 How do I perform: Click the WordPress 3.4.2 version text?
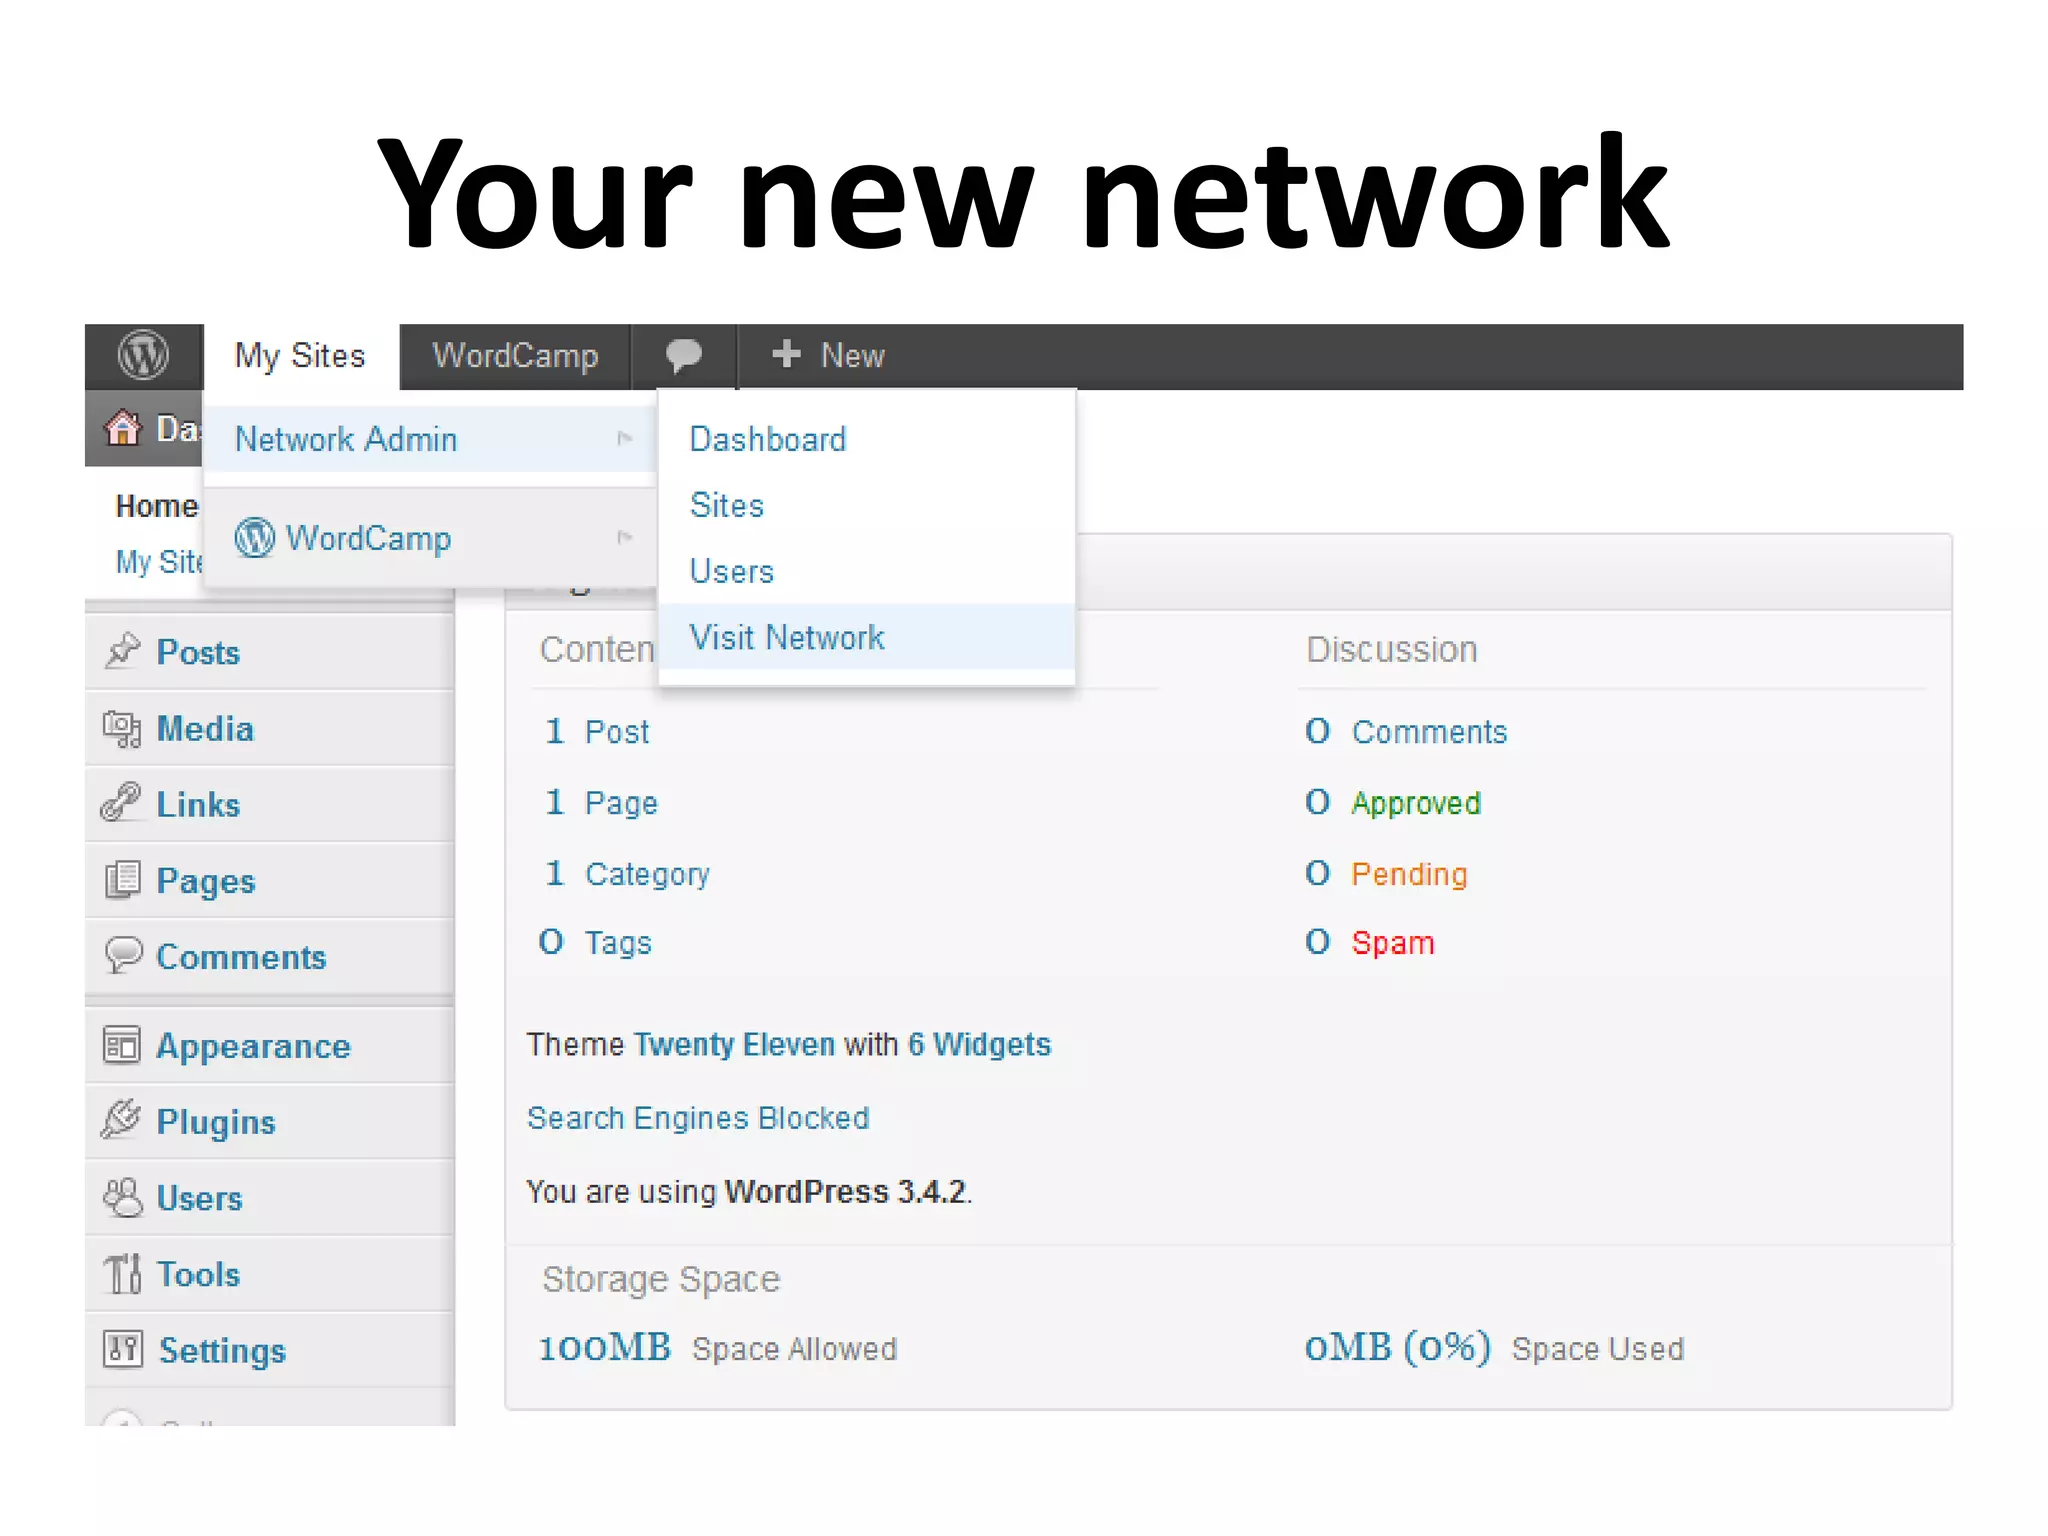845,1191
